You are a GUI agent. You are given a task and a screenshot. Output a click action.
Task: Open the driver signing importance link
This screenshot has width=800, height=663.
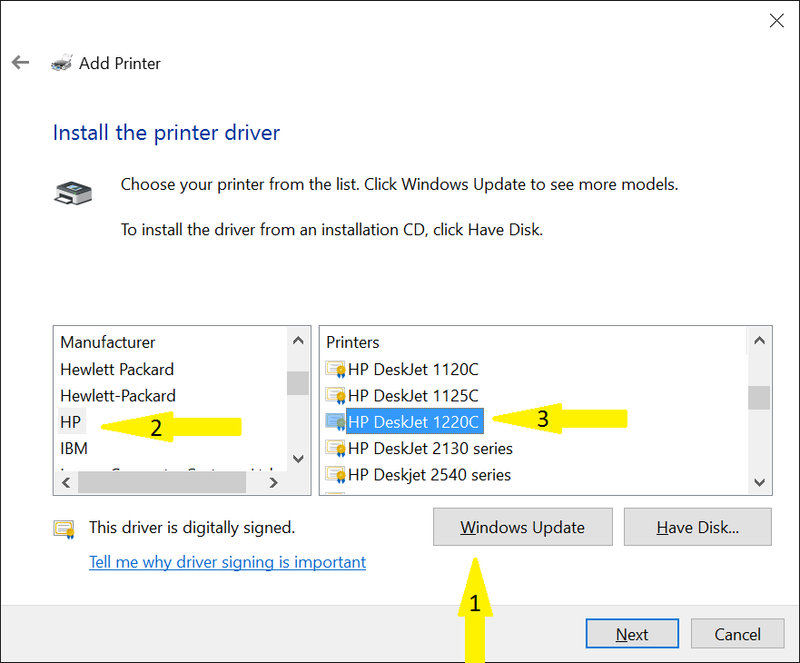point(228,562)
